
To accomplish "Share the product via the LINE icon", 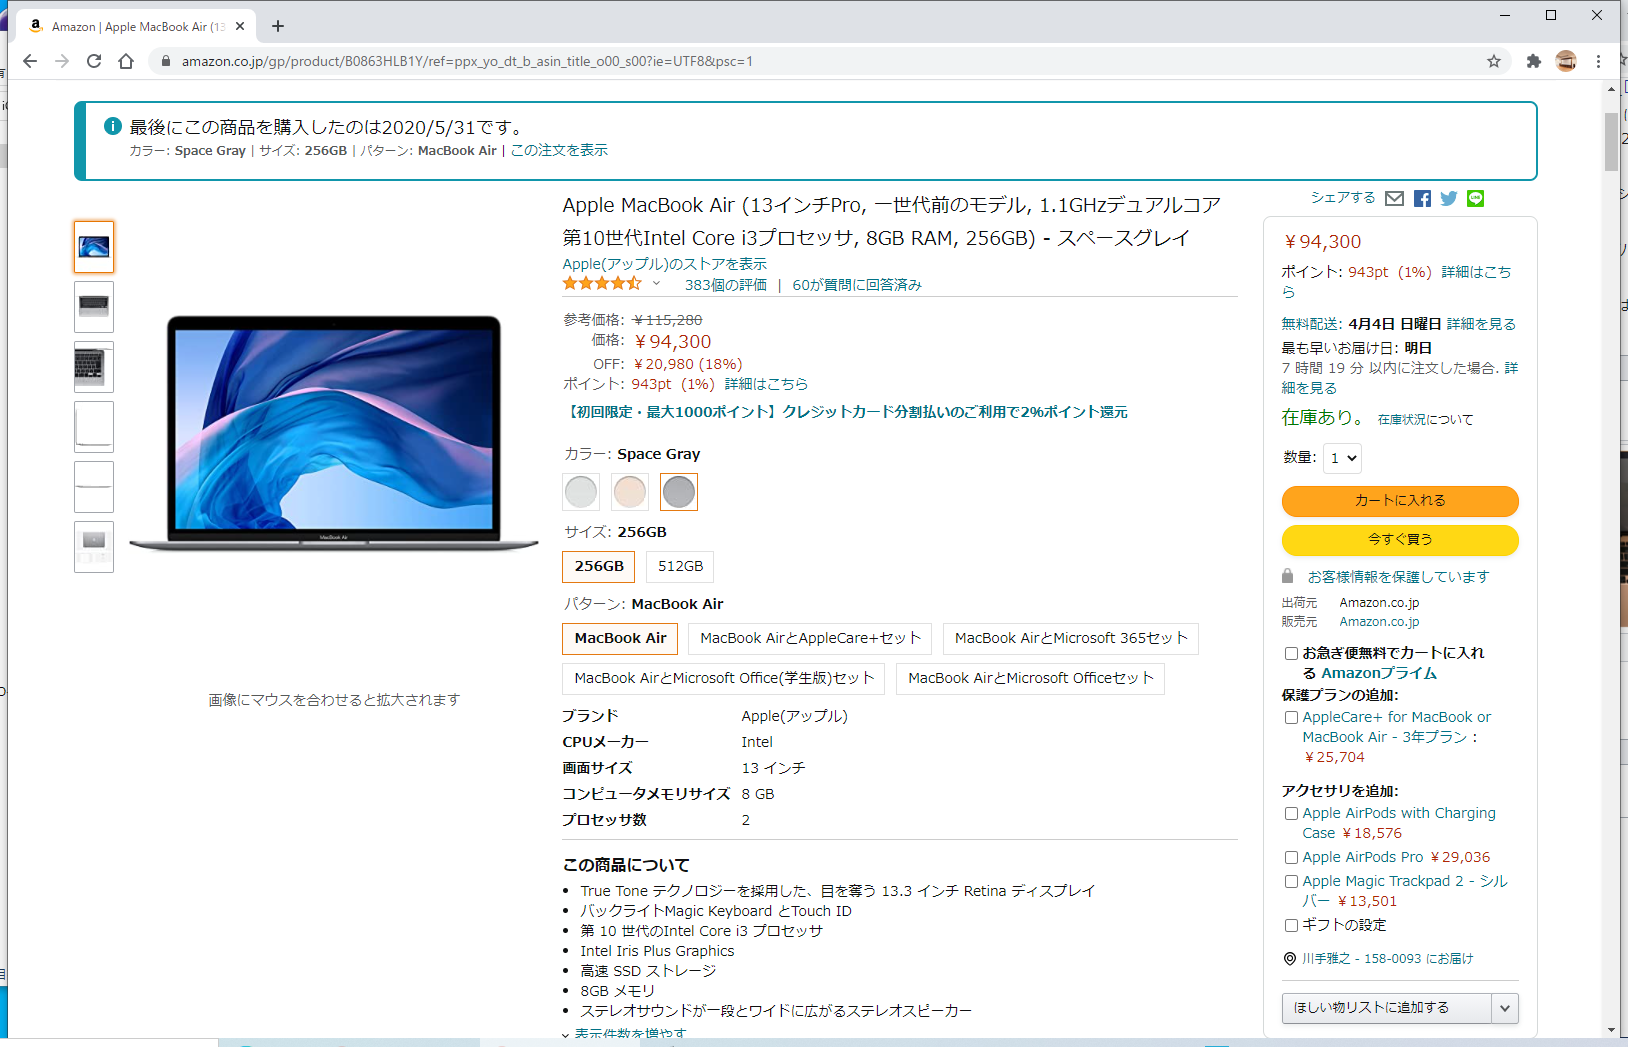I will point(1476,198).
